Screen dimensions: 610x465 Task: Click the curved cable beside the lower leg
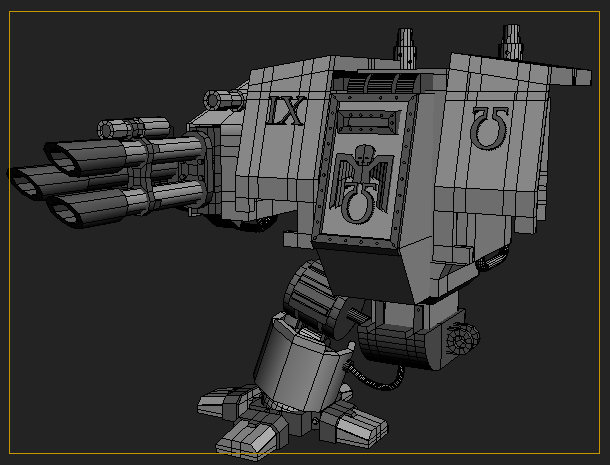375,376
